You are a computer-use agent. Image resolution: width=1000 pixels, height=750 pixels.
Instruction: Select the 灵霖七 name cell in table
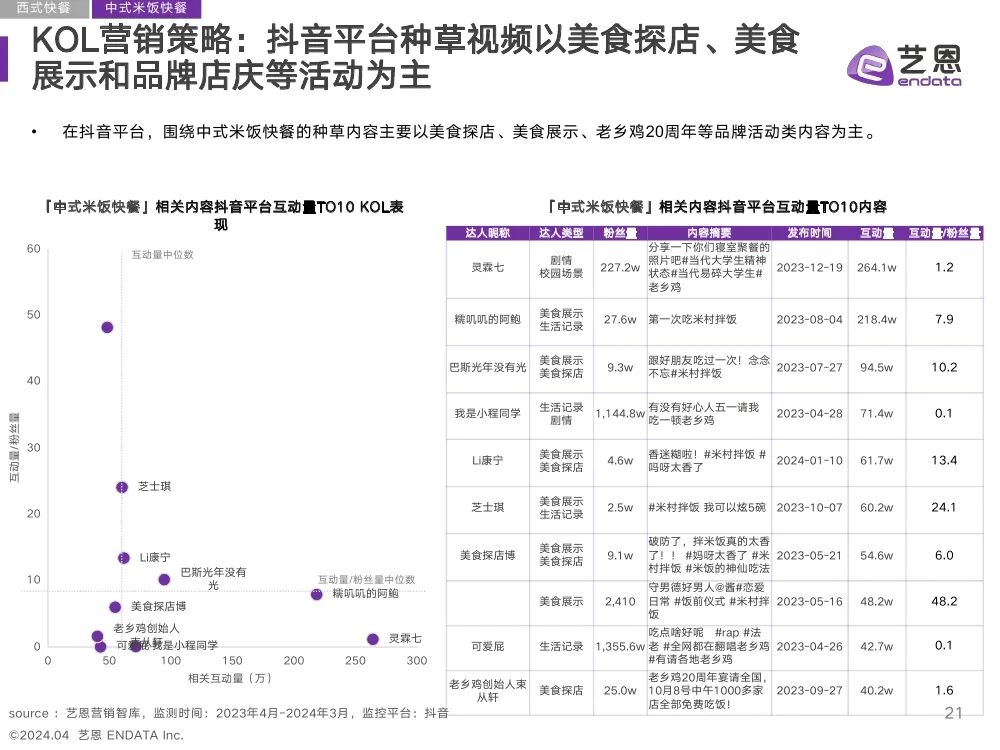pyautogui.click(x=488, y=268)
